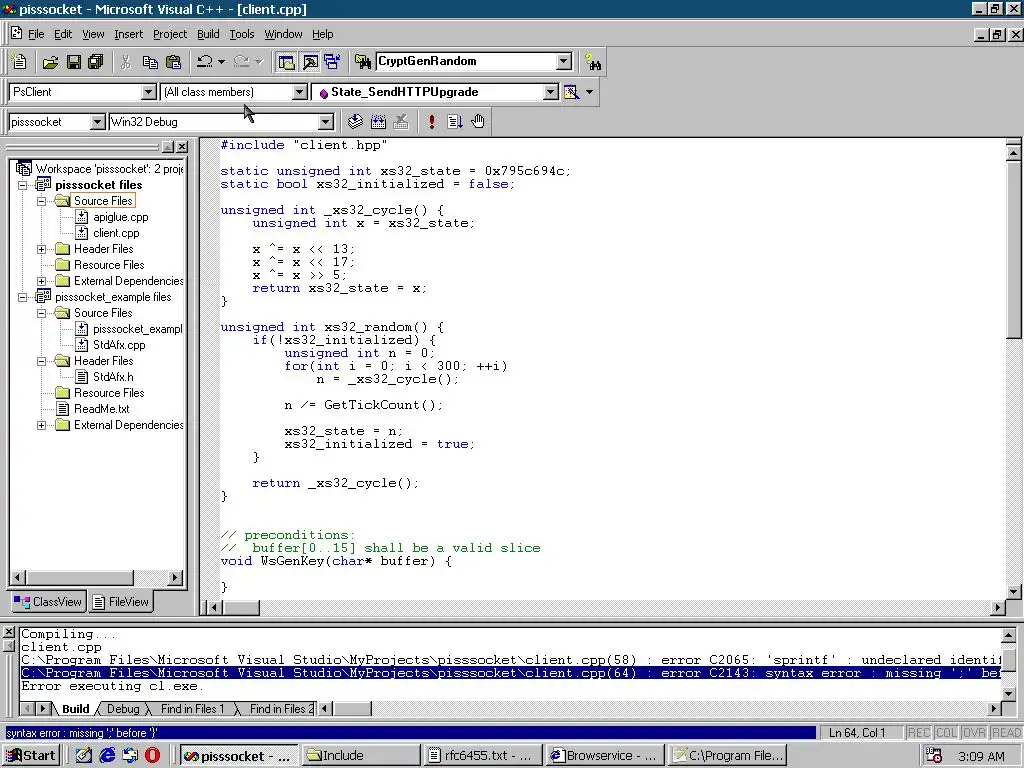Click the Search help binoculars icon

click(593, 62)
